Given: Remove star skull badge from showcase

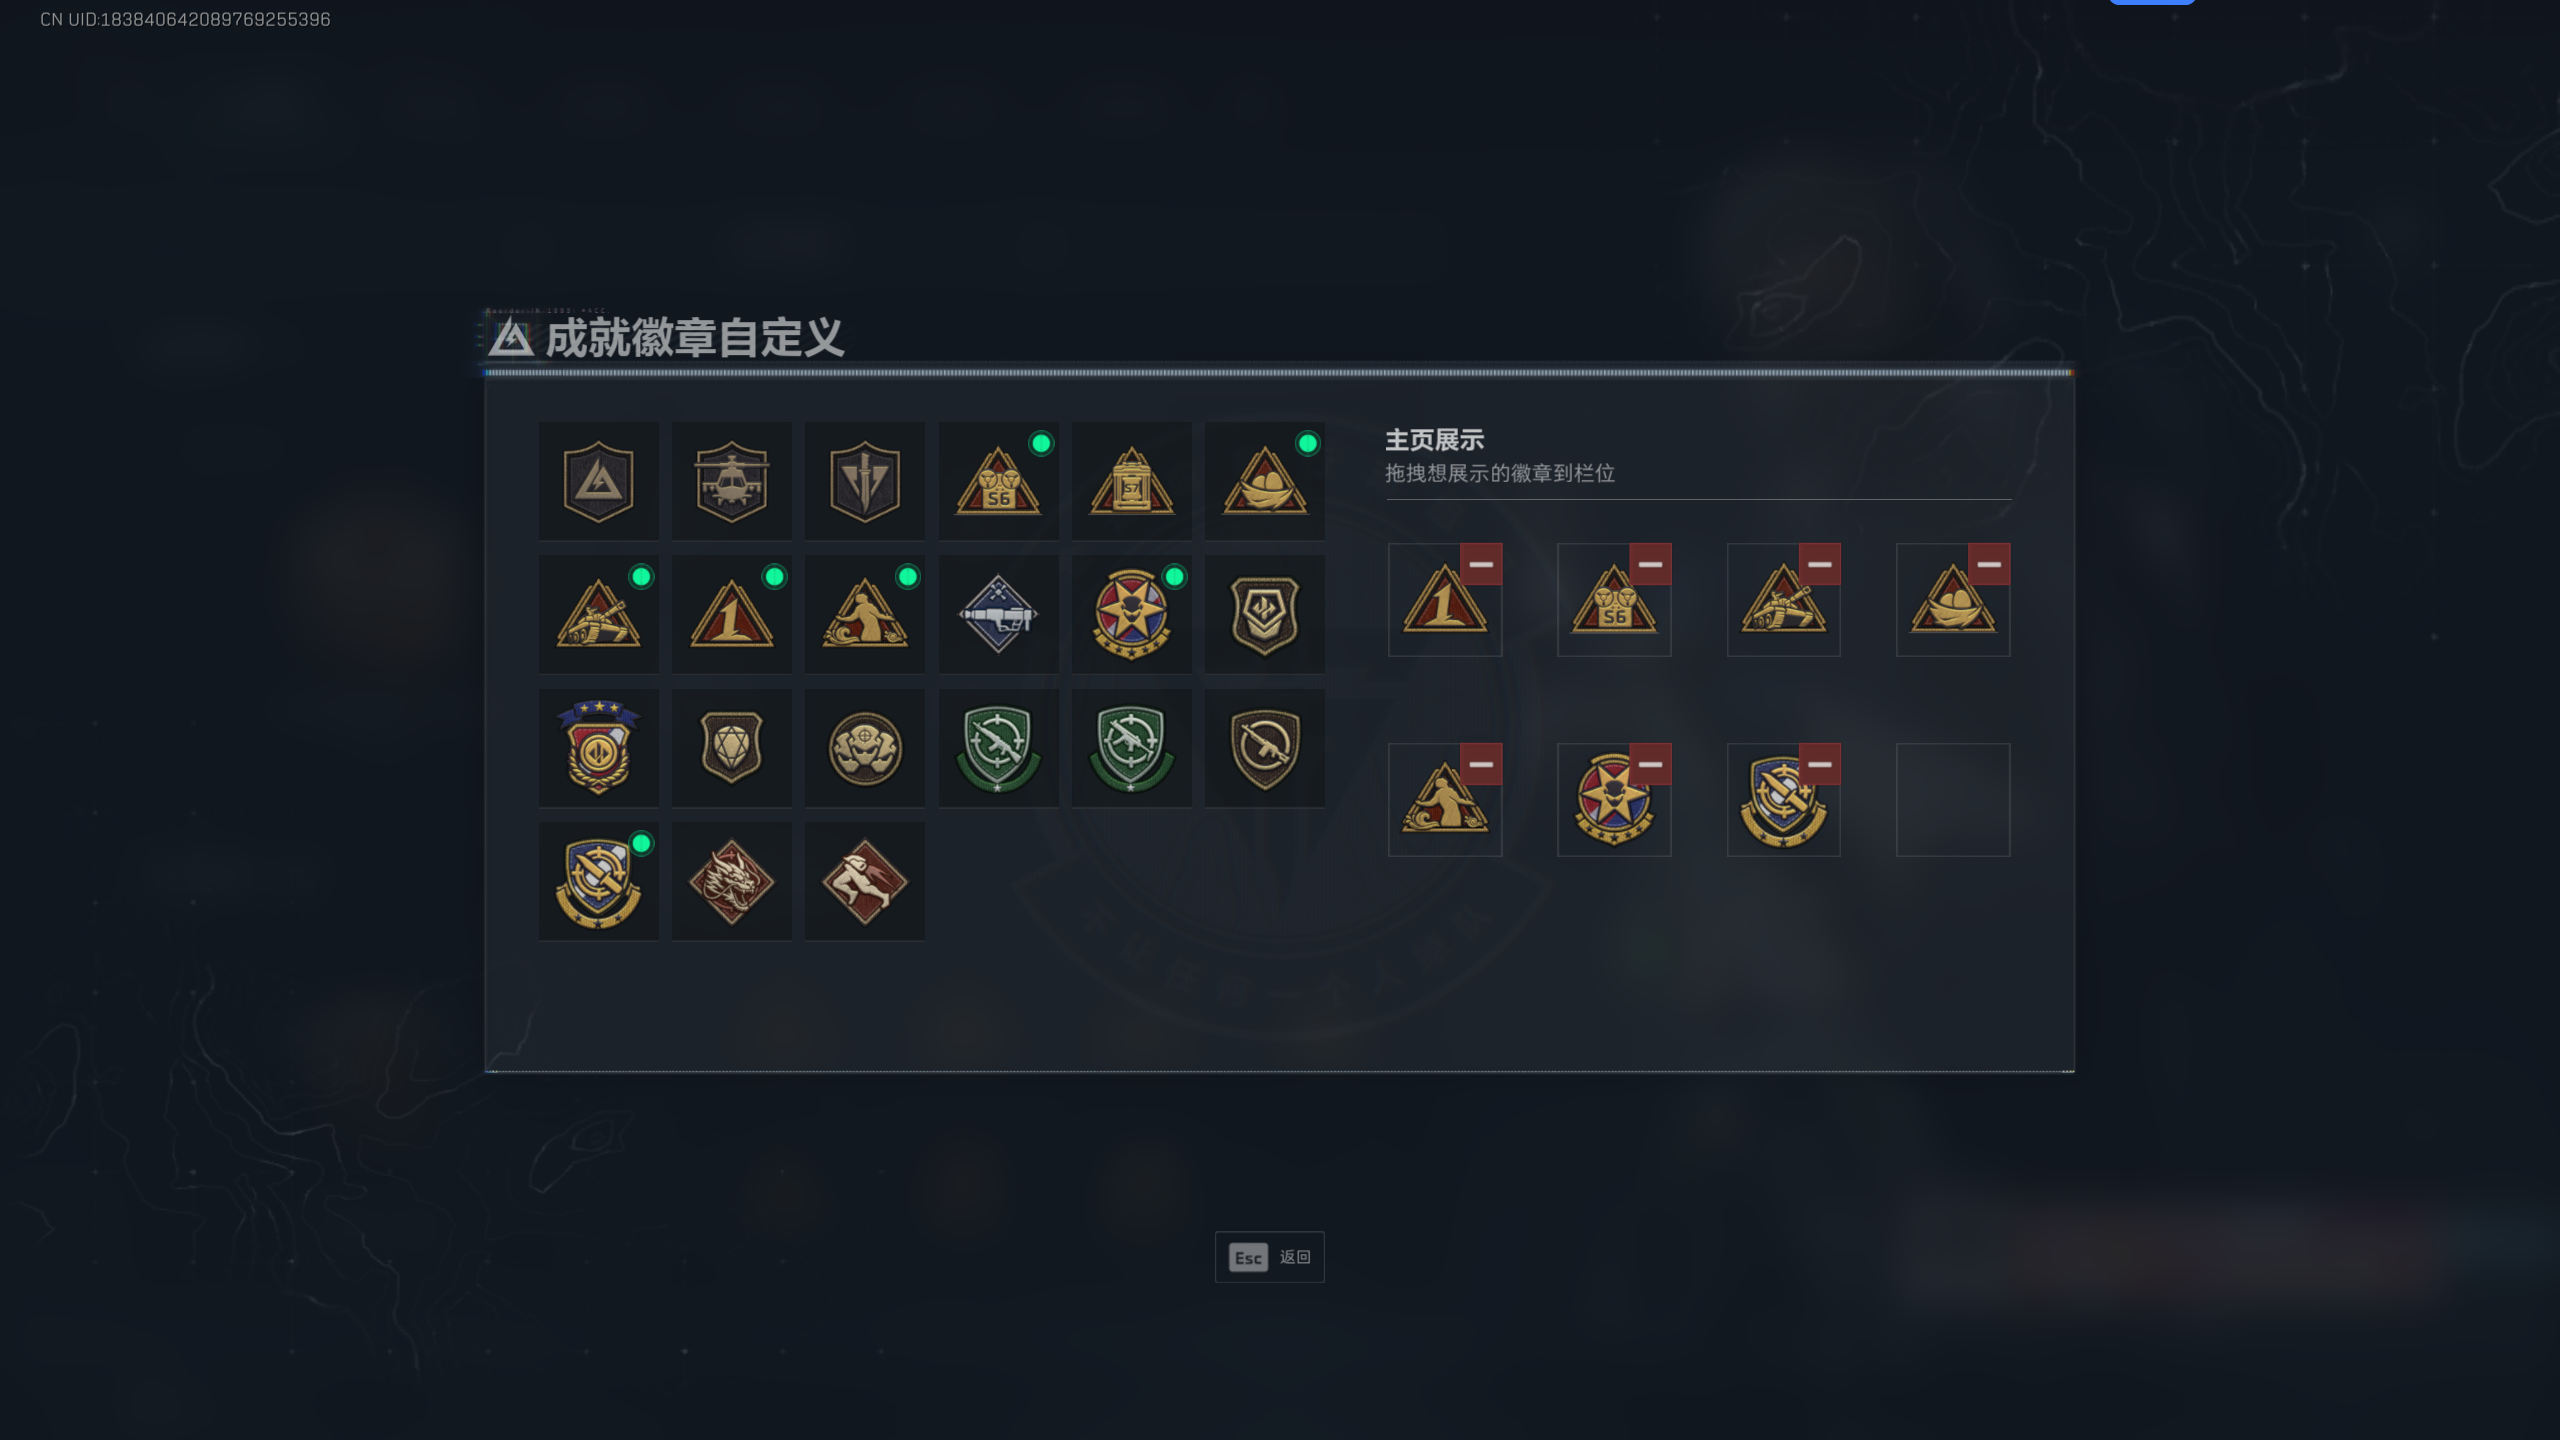Looking at the screenshot, I should [x=1650, y=764].
